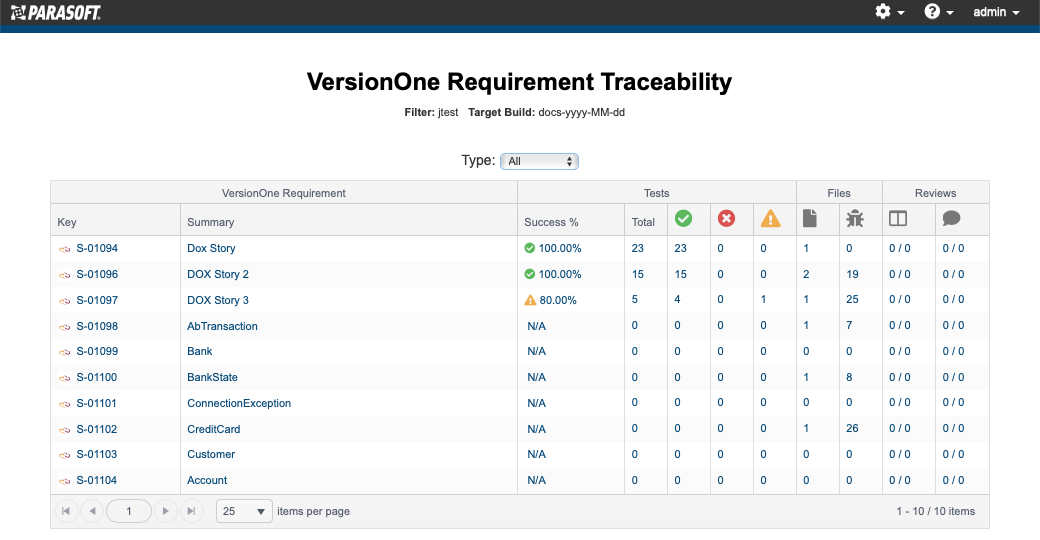The height and width of the screenshot is (540, 1040).
Task: Click the page number input field
Action: click(129, 511)
